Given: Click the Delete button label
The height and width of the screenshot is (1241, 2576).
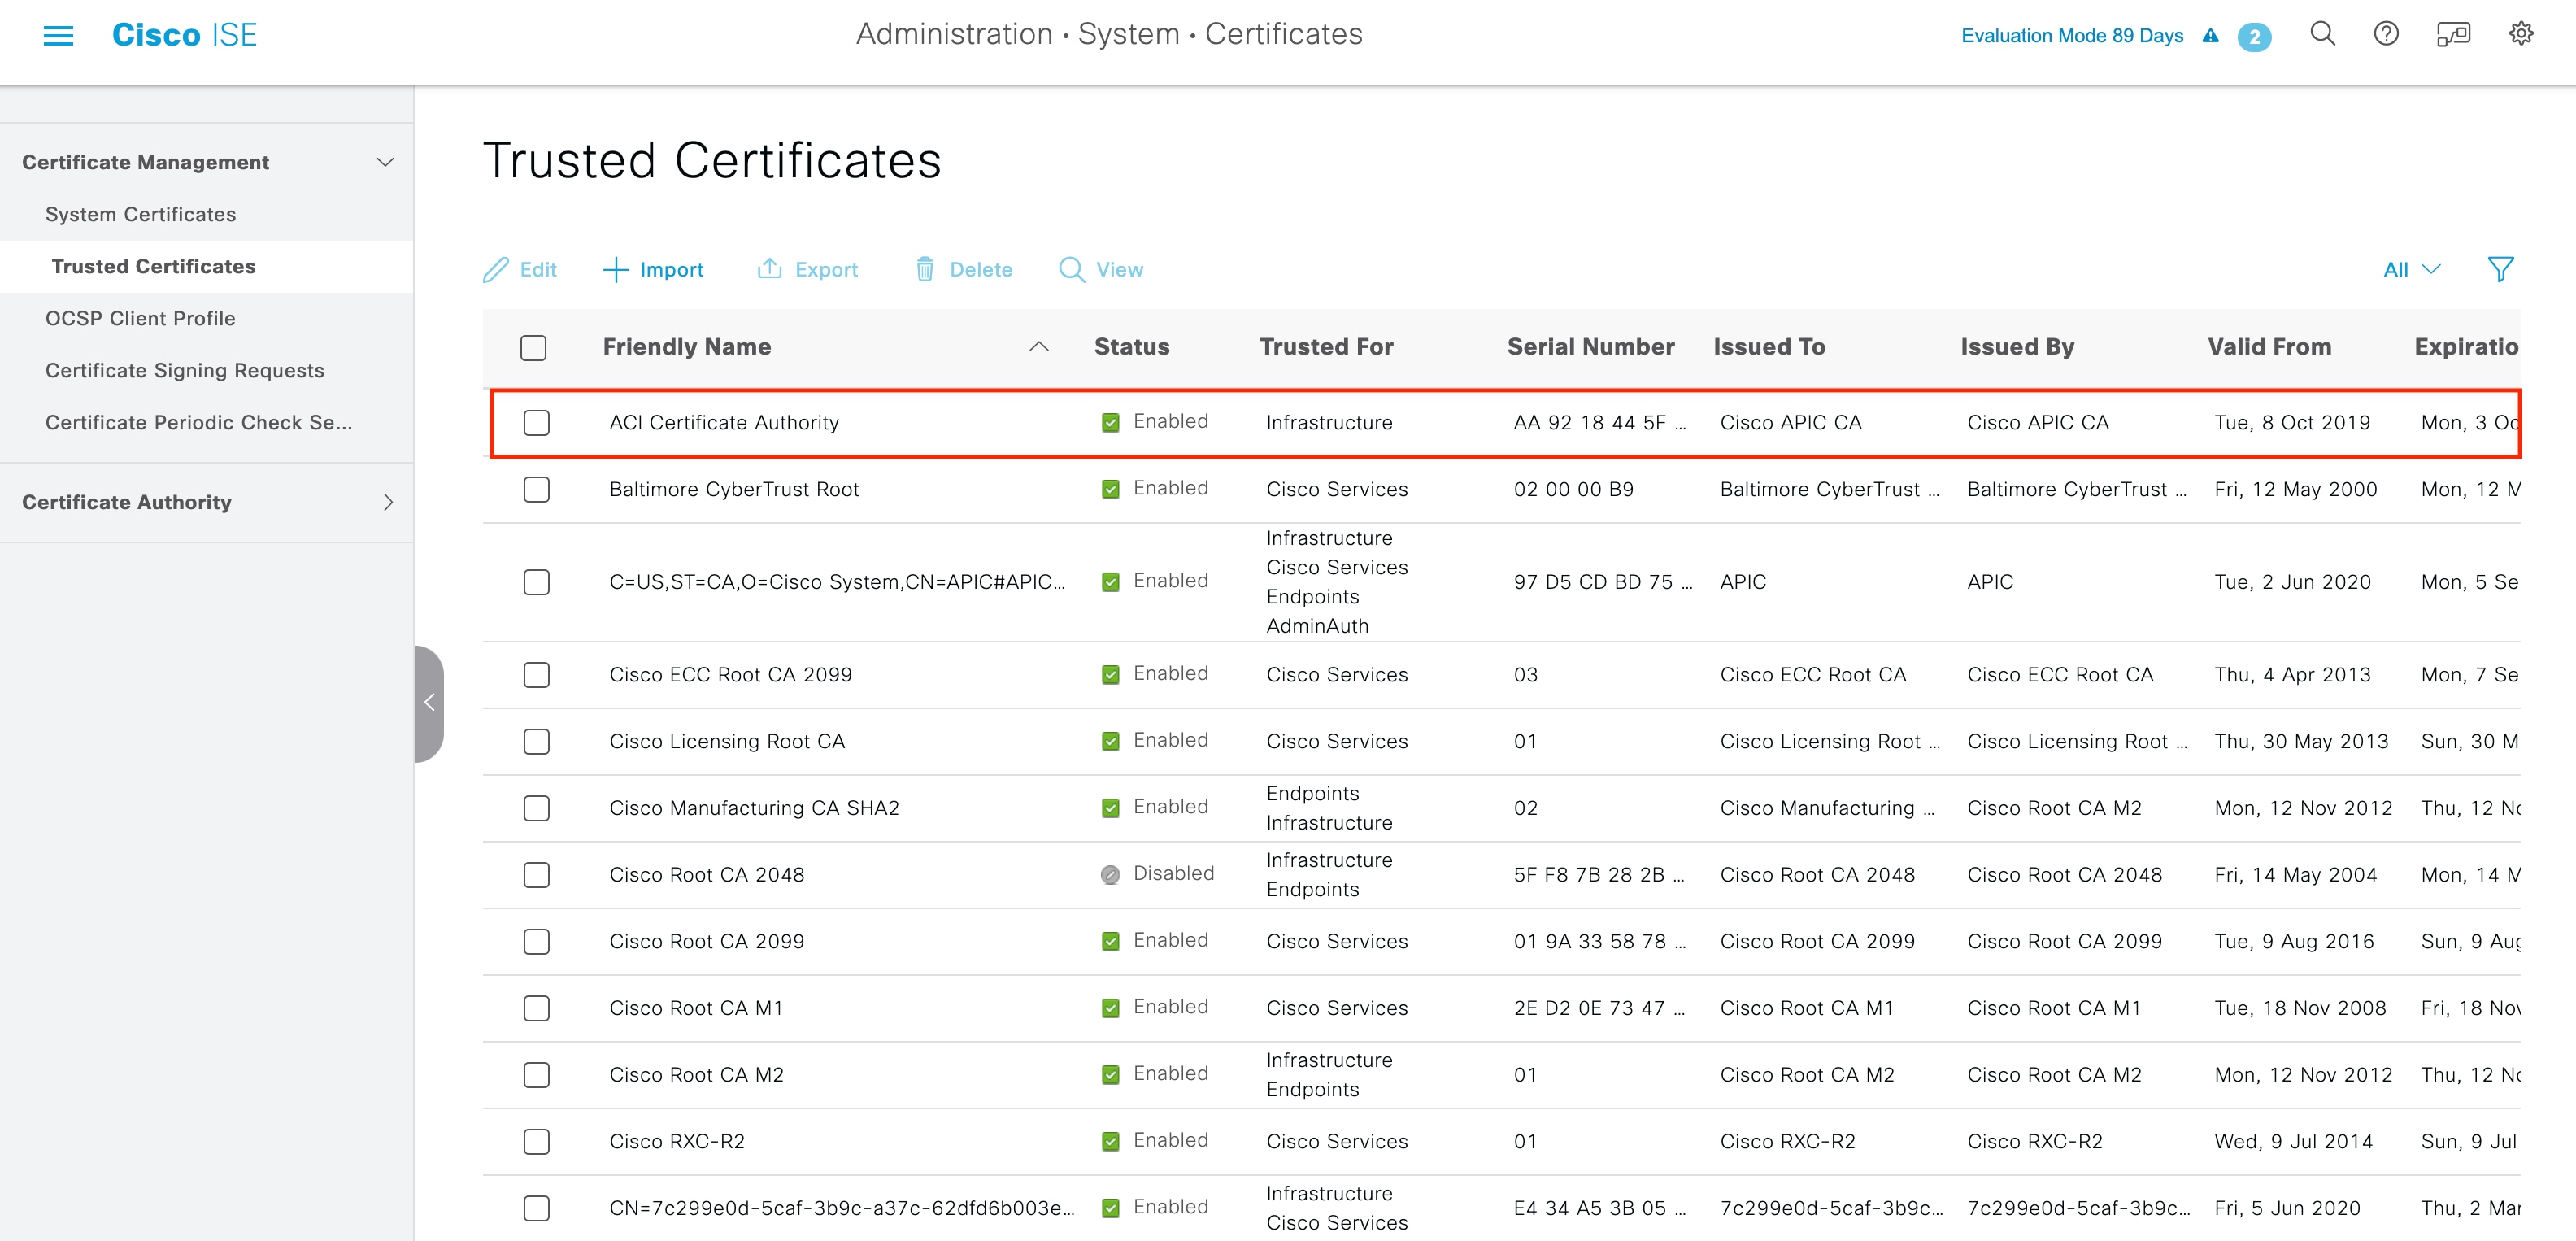Looking at the screenshot, I should (x=981, y=269).
